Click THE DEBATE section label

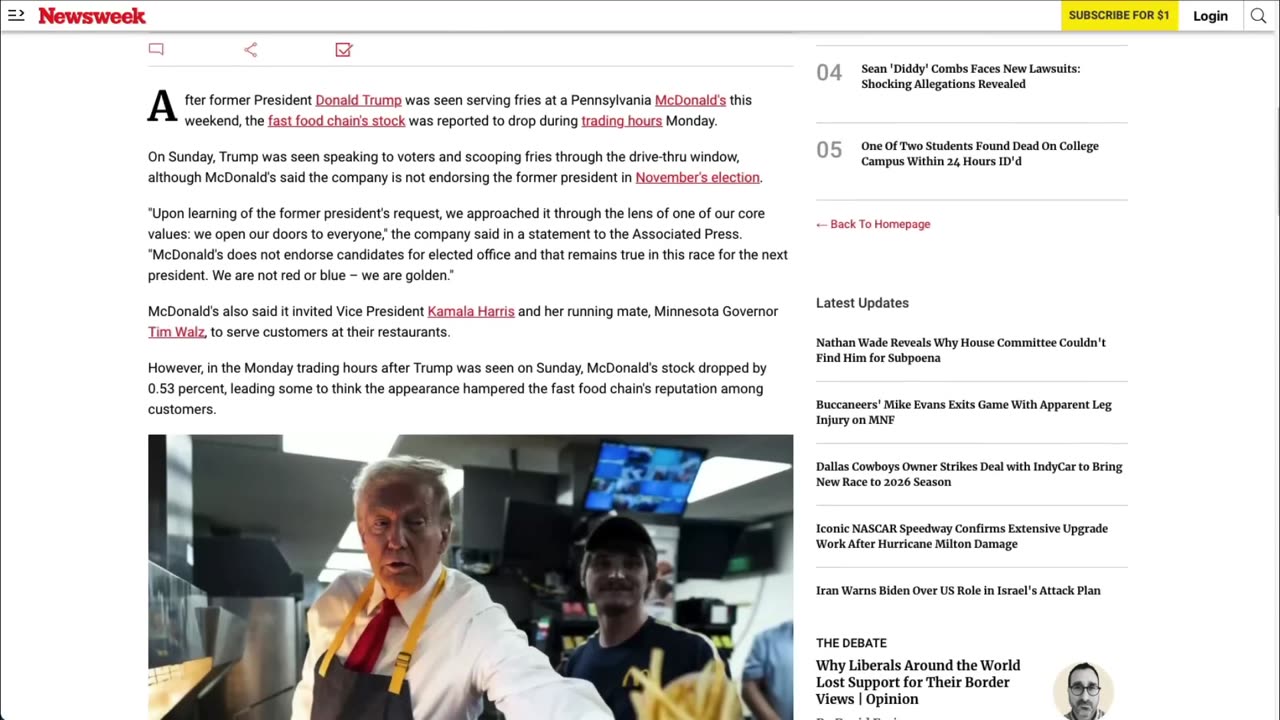[851, 643]
